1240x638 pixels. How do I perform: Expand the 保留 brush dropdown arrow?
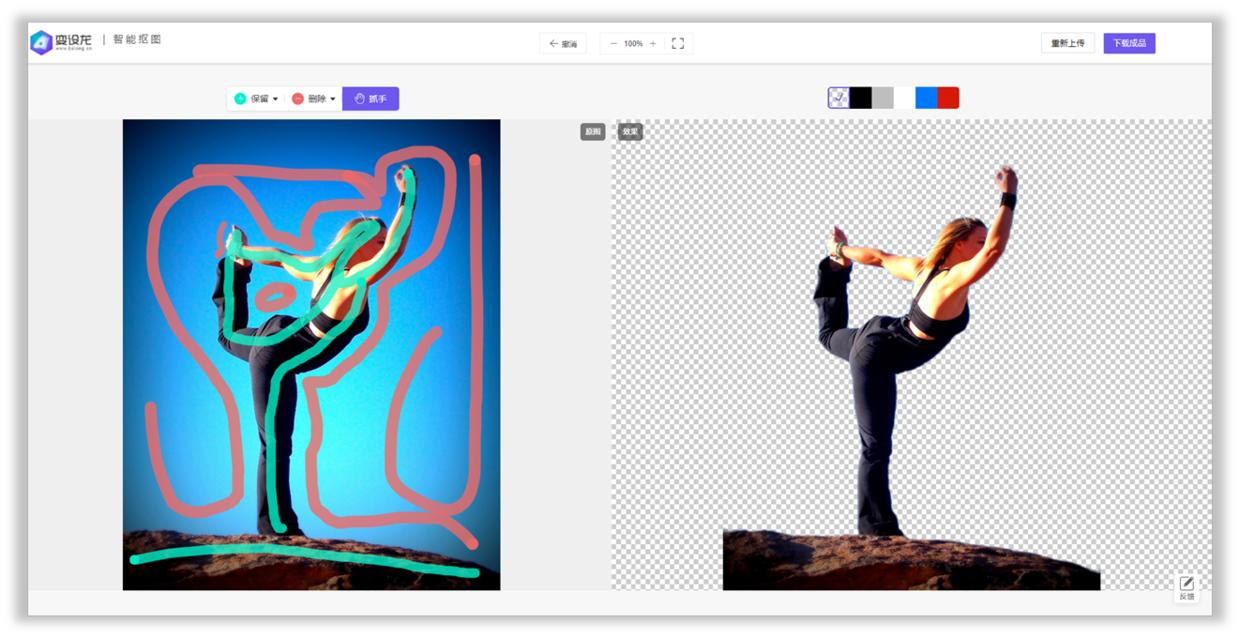point(276,99)
